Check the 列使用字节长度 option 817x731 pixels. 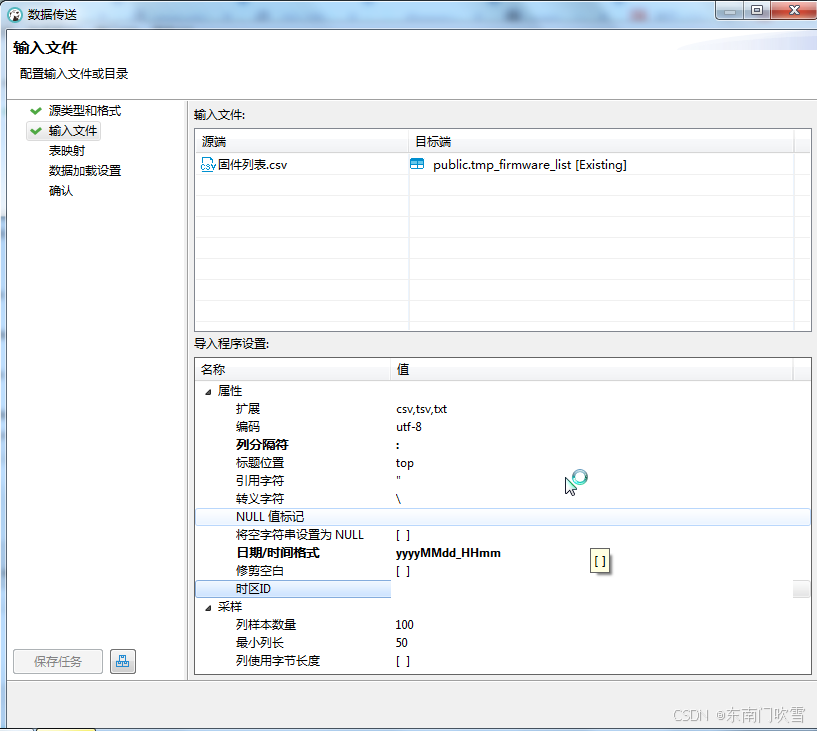(x=402, y=661)
